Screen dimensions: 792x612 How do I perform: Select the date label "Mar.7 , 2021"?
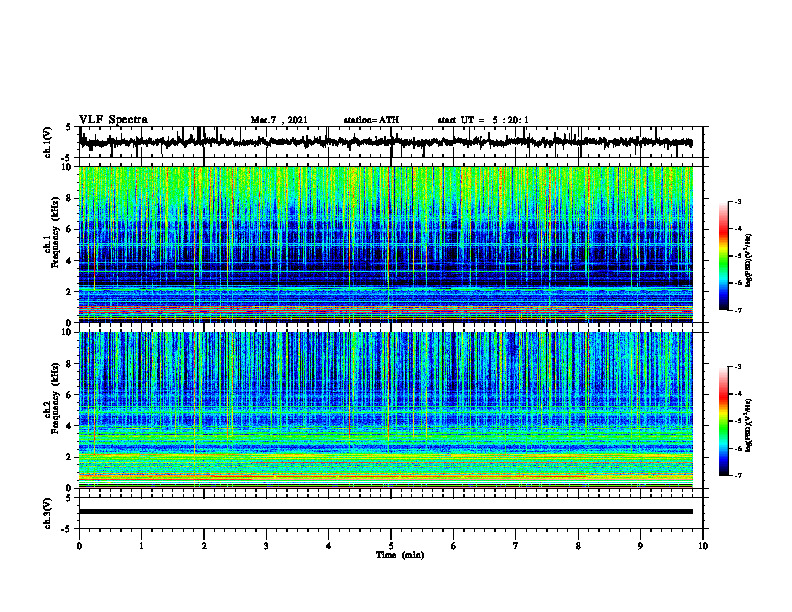[x=279, y=120]
